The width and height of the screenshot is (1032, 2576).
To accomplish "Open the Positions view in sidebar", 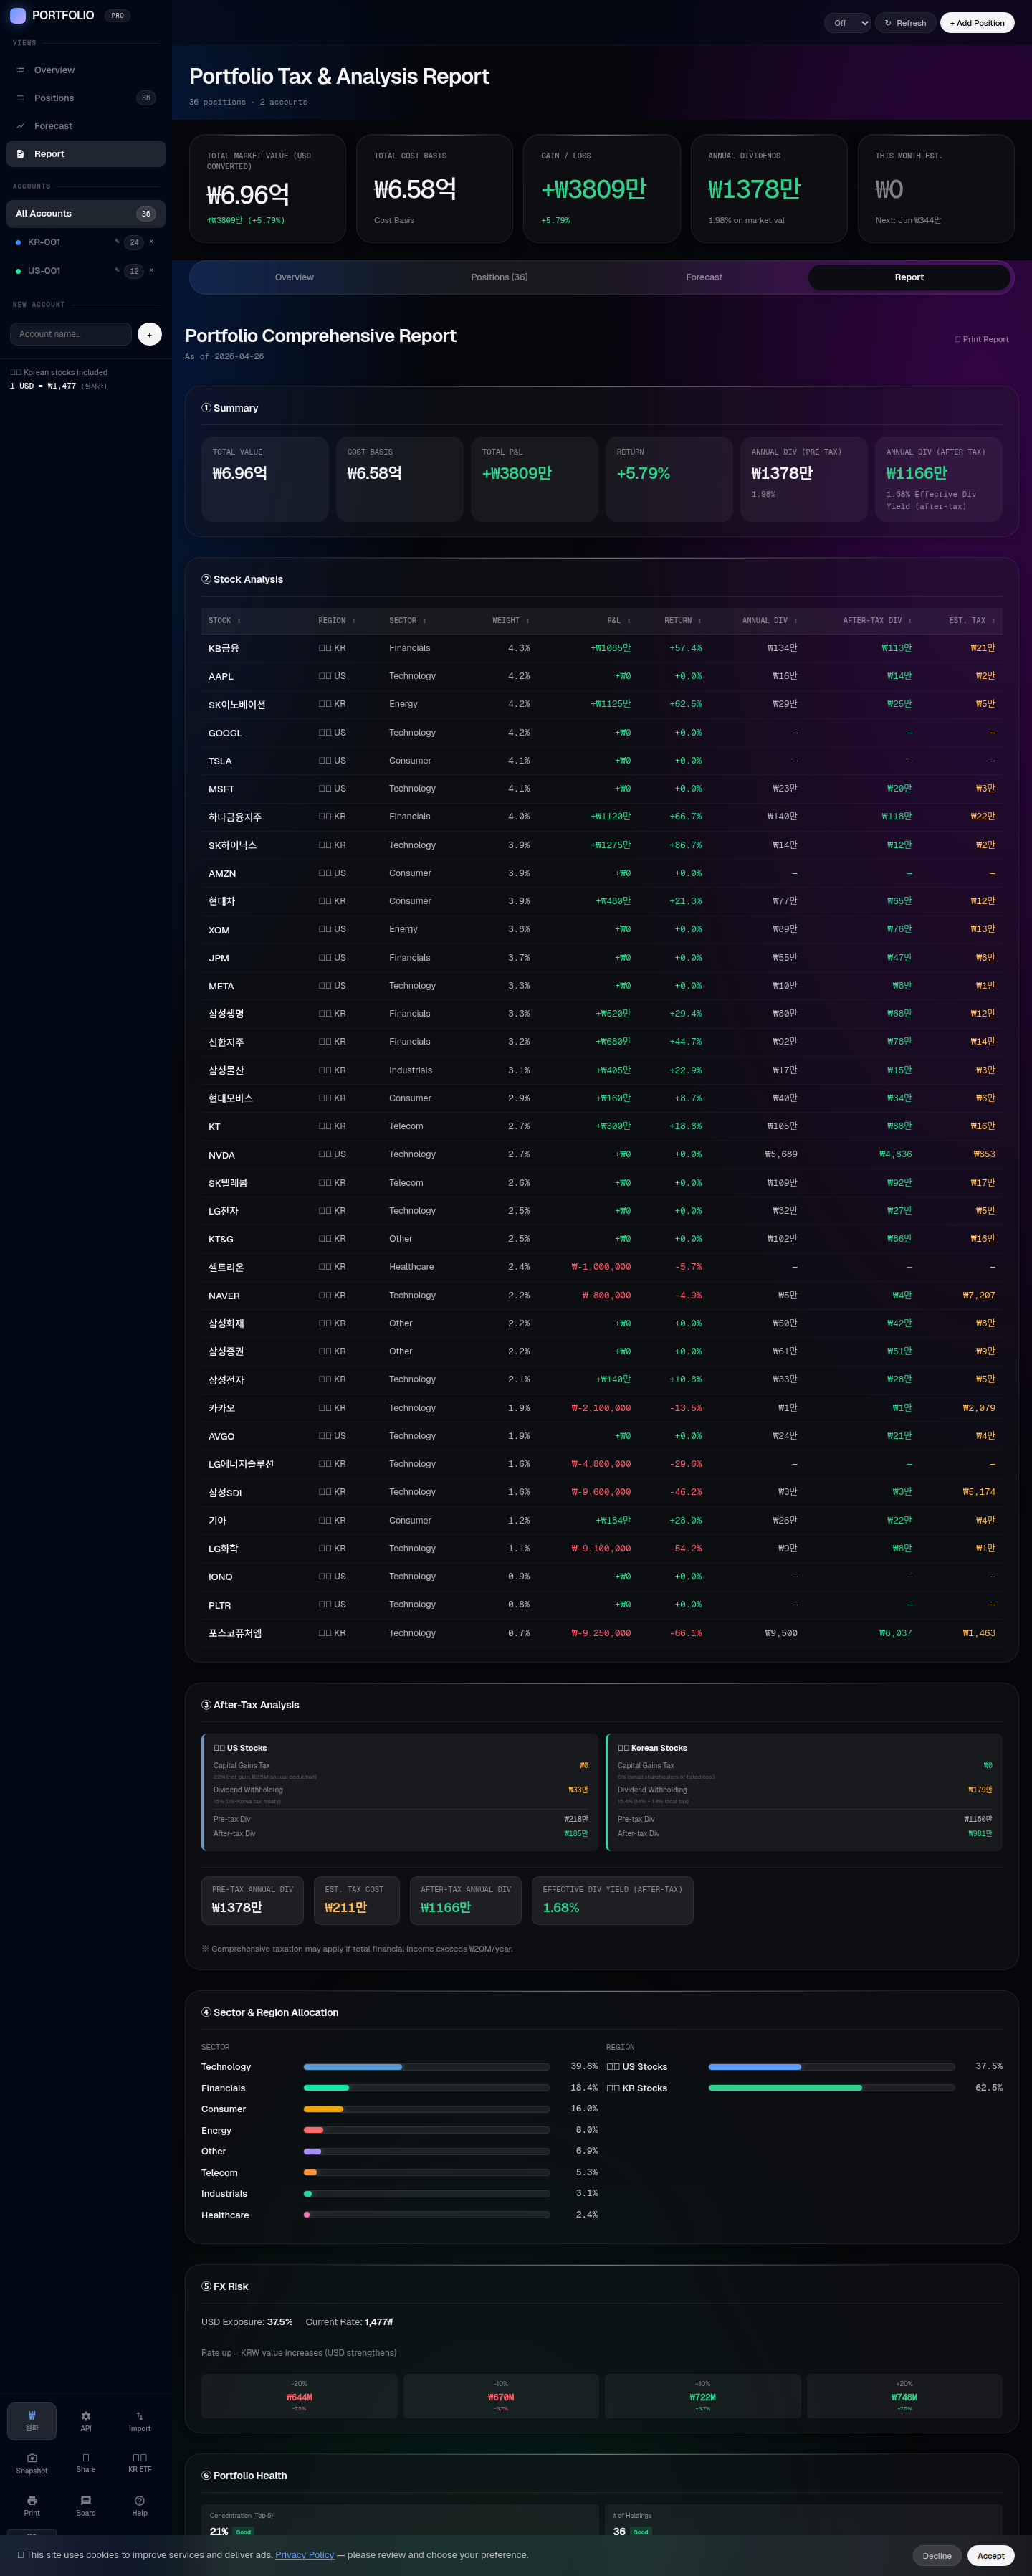I will click(x=86, y=98).
